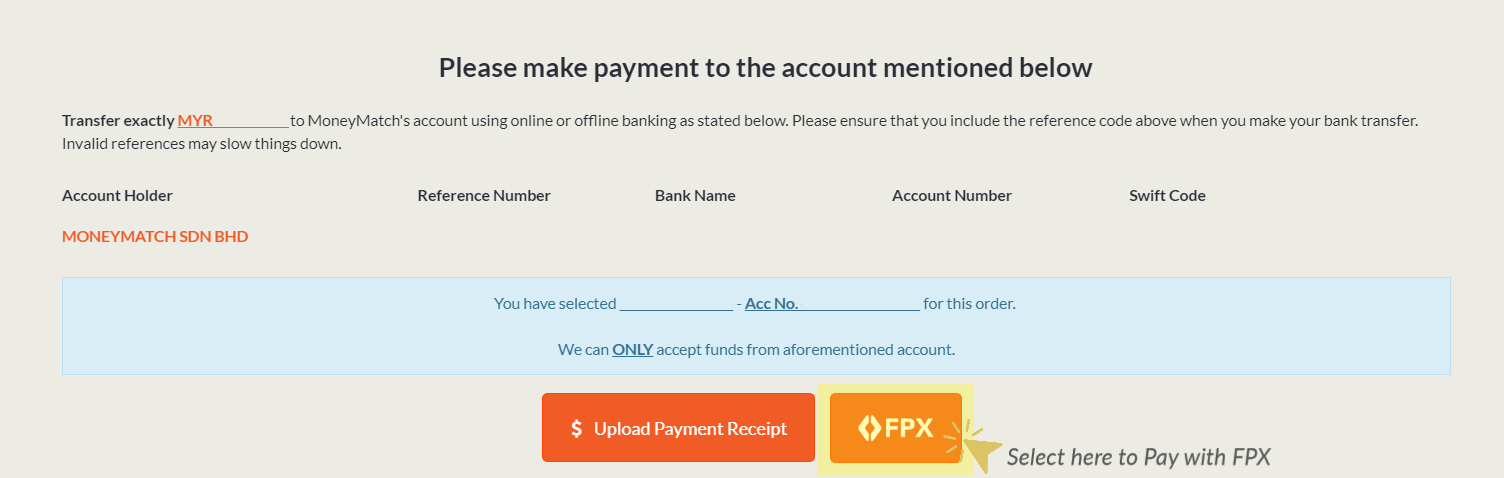The width and height of the screenshot is (1504, 478).
Task: Click the blank account number after Acc No.
Action: point(861,303)
